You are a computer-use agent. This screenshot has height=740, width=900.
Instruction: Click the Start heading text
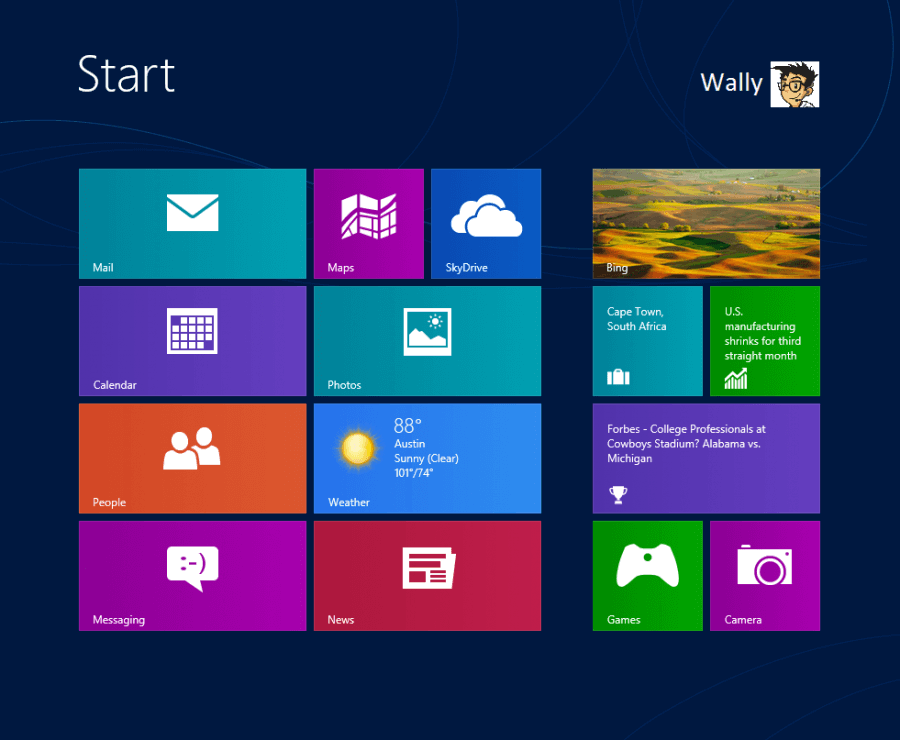pyautogui.click(x=126, y=75)
